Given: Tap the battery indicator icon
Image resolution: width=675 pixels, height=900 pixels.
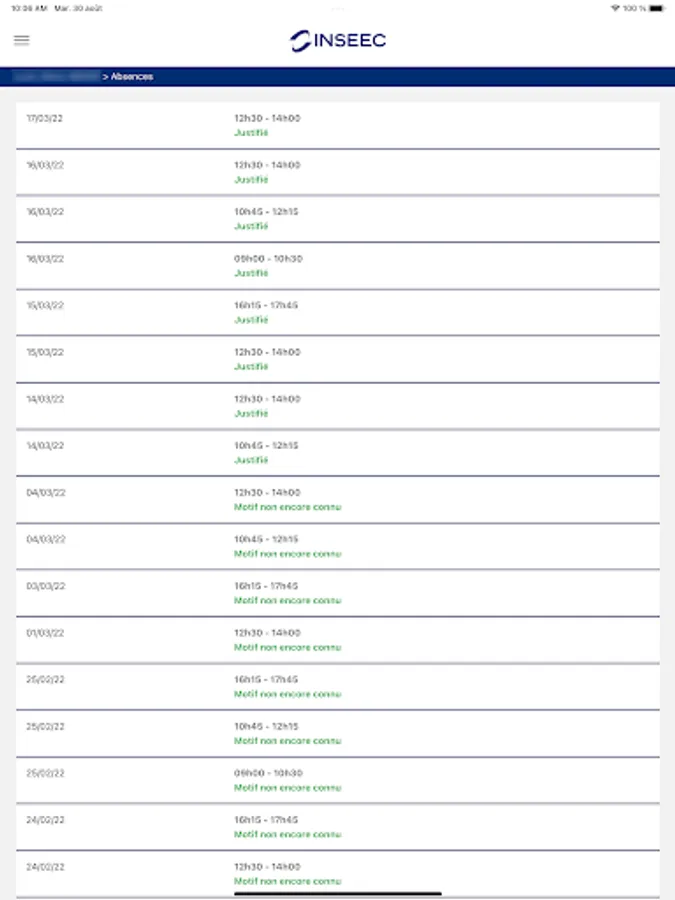Looking at the screenshot, I should pyautogui.click(x=655, y=8).
